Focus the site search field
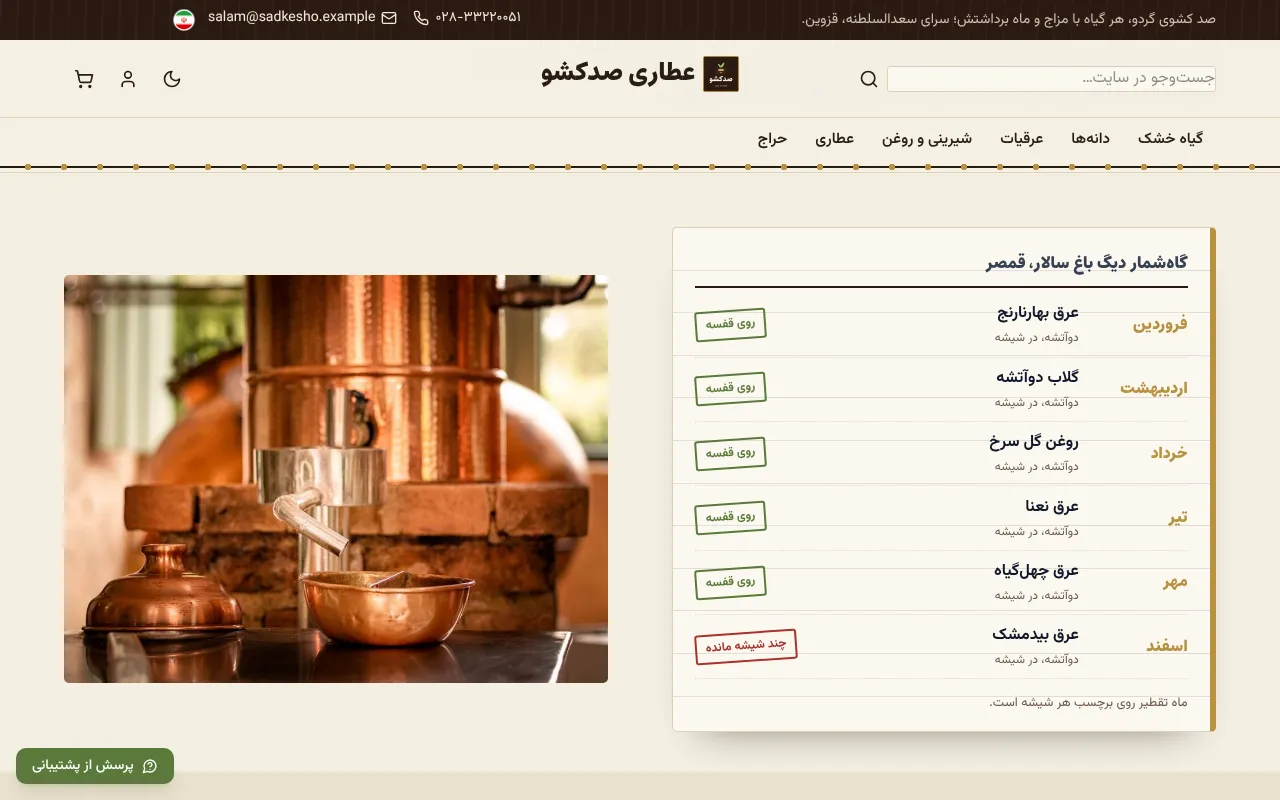Screen dimensions: 1280x800 (1051, 79)
